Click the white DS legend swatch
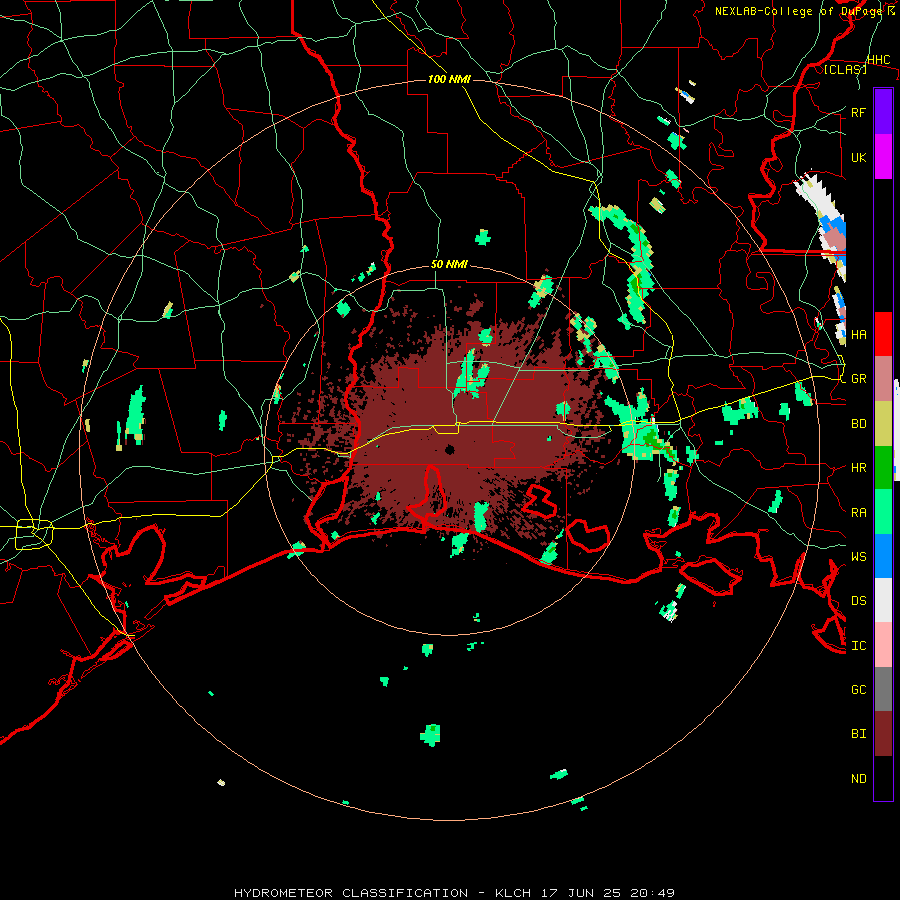Viewport: 900px width, 900px height. coord(883,600)
